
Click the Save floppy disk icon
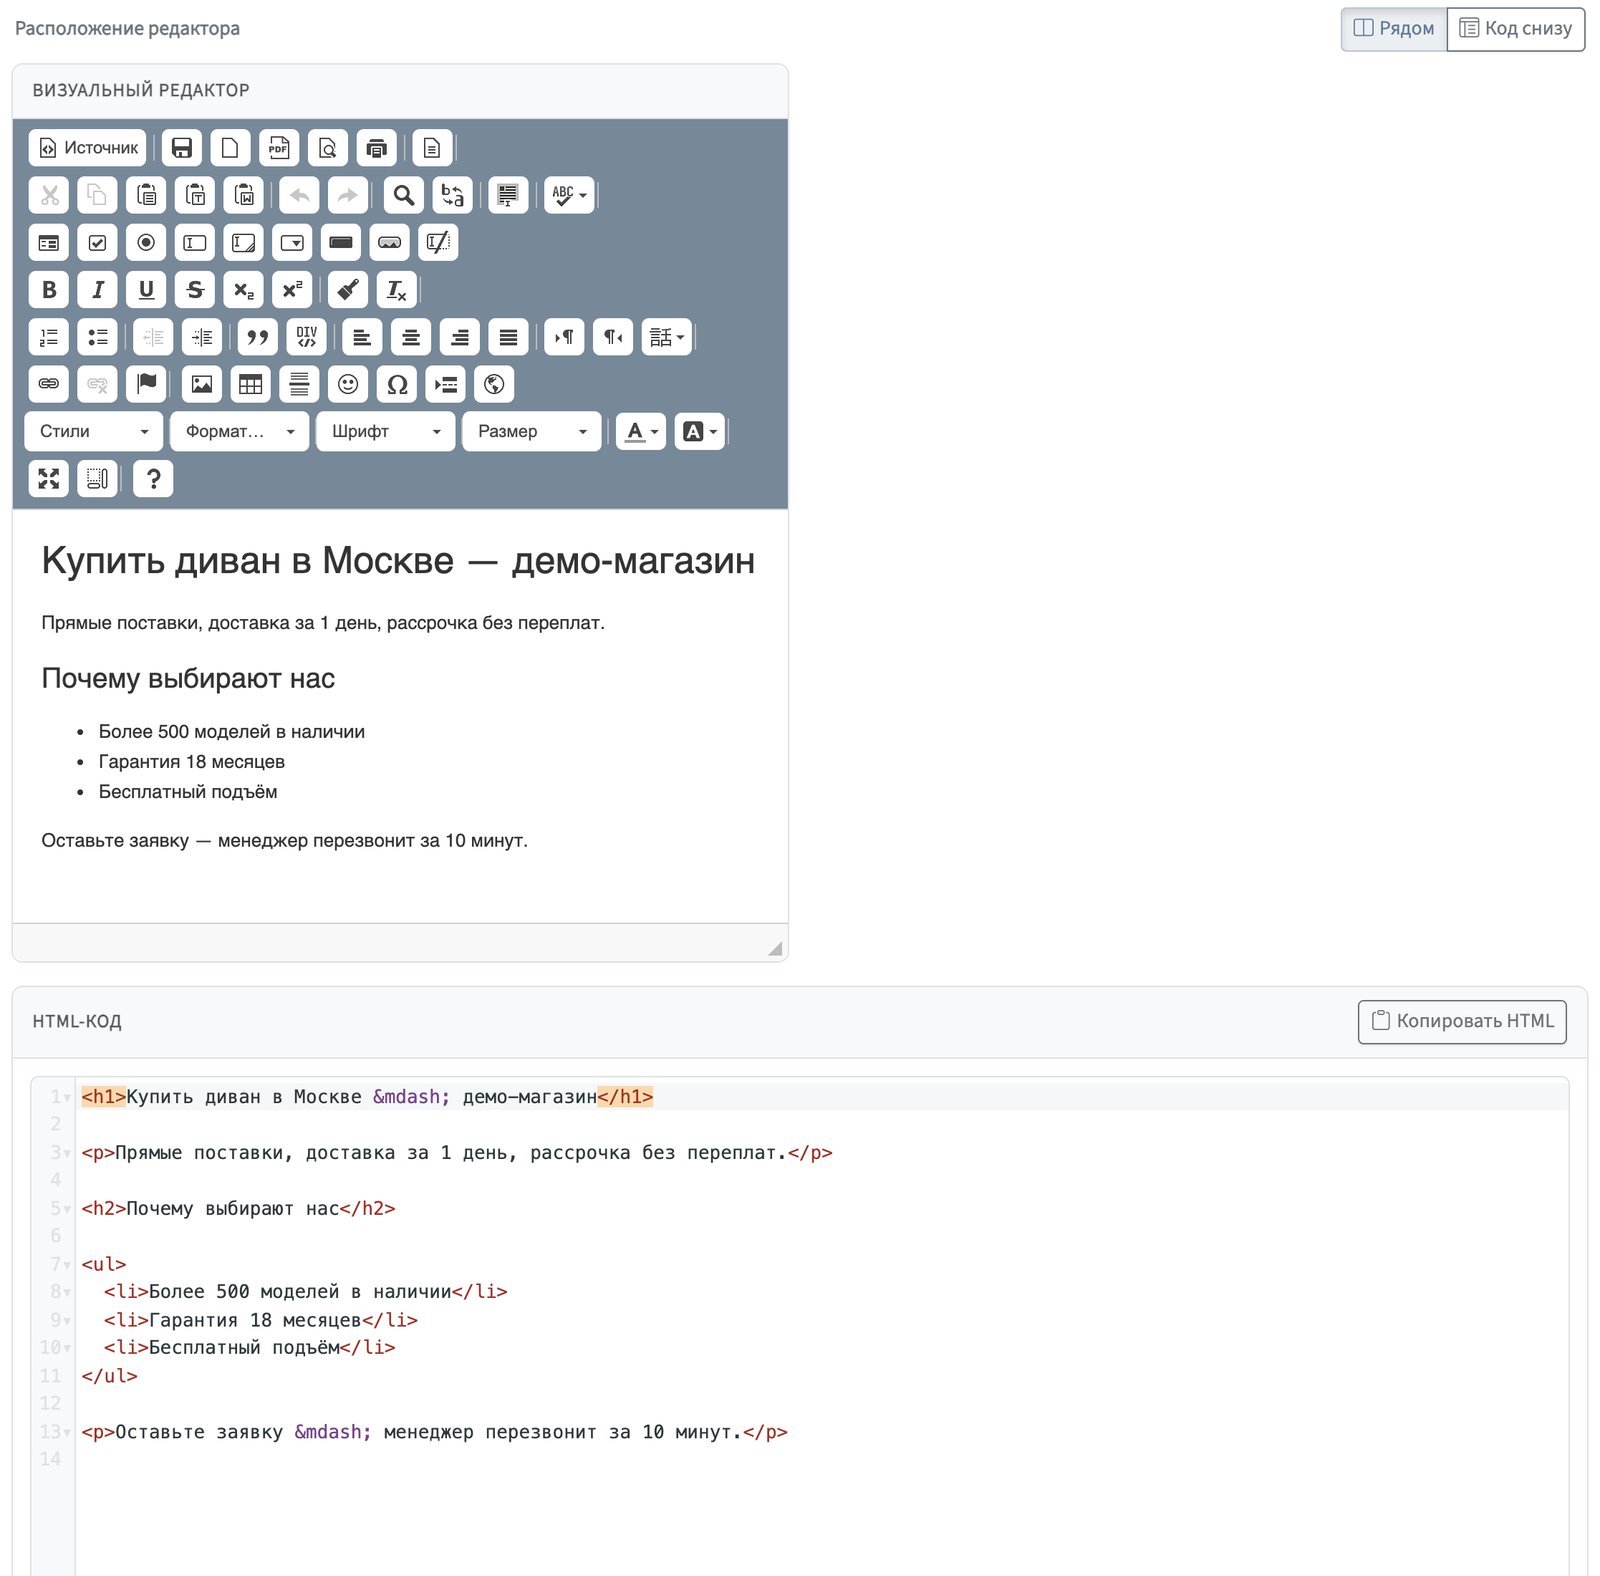181,148
